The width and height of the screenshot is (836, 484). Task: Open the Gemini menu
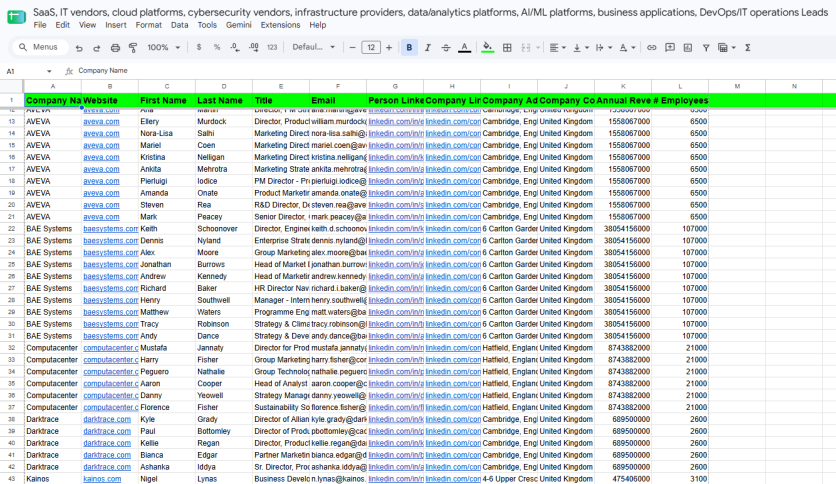pyautogui.click(x=238, y=25)
